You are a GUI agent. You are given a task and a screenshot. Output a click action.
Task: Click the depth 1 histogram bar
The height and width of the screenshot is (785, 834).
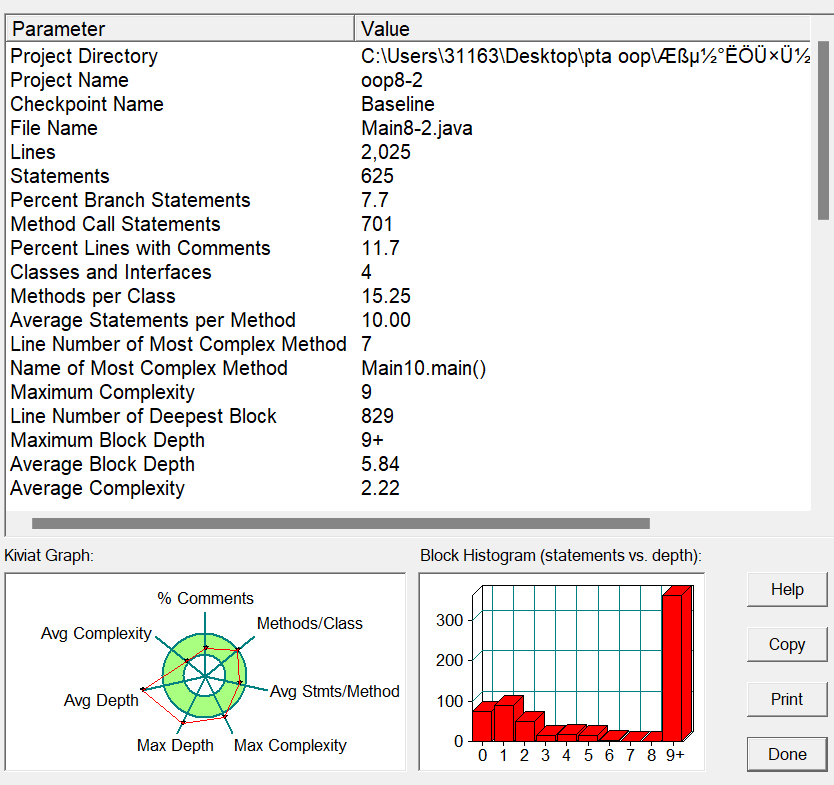click(x=507, y=720)
